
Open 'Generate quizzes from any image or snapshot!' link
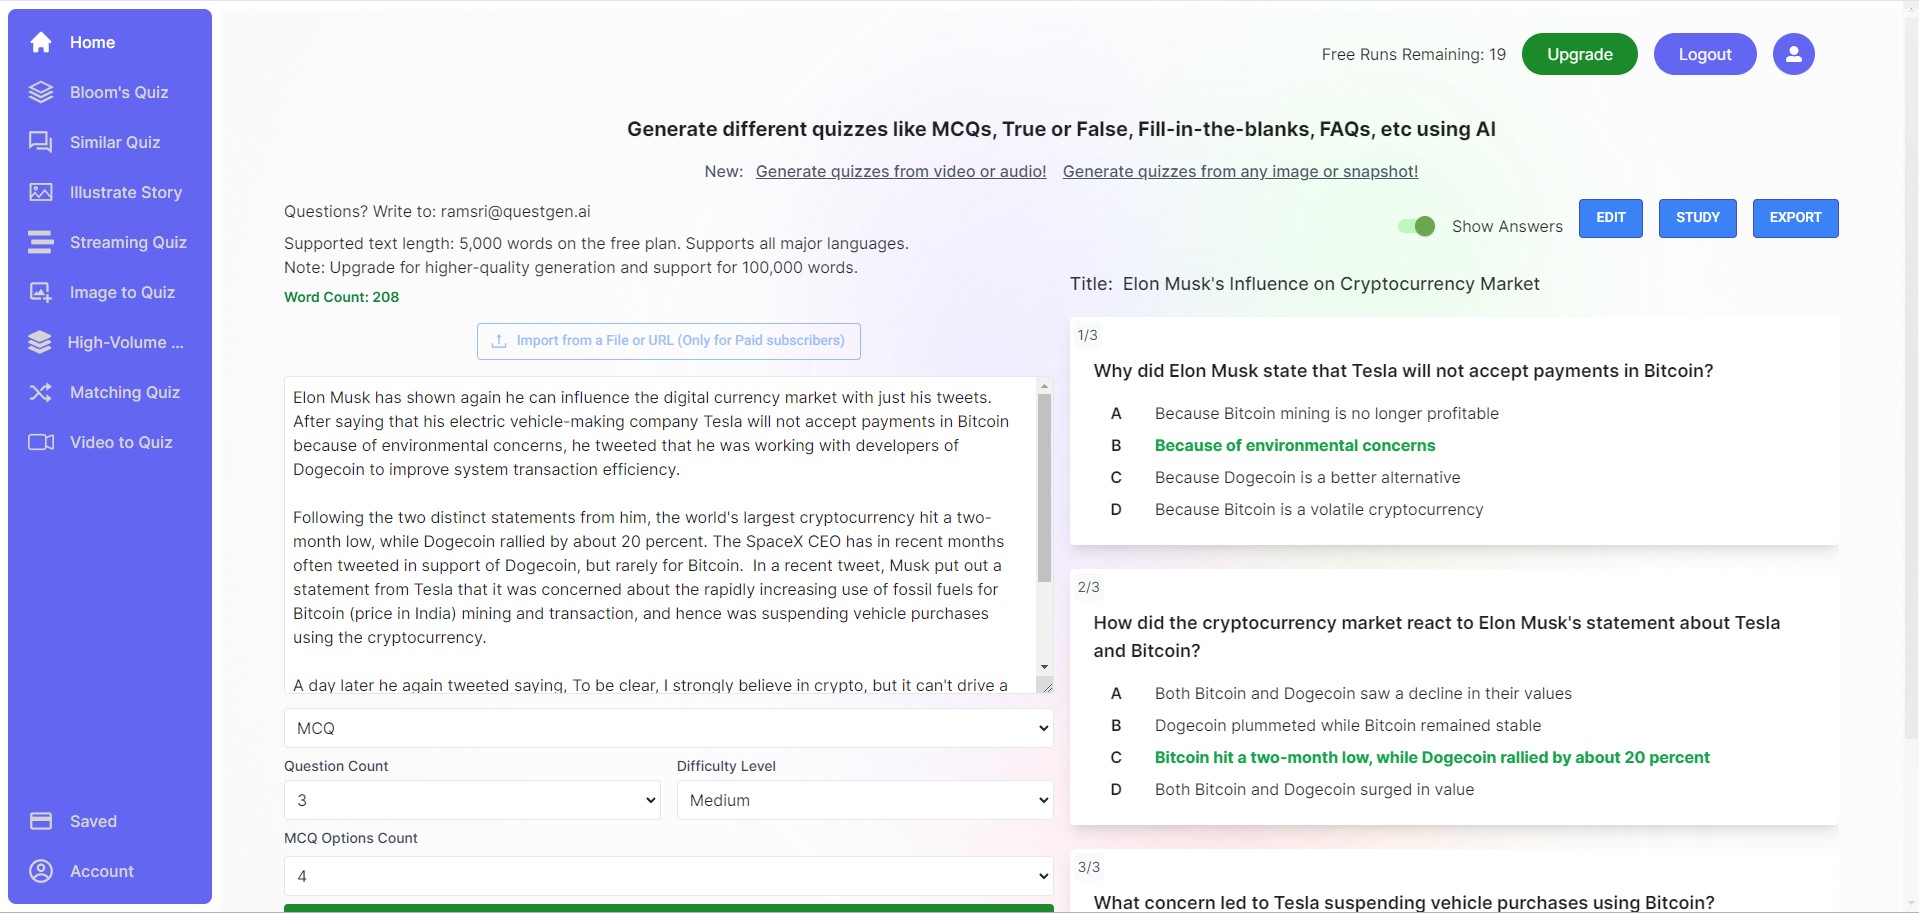coord(1240,171)
